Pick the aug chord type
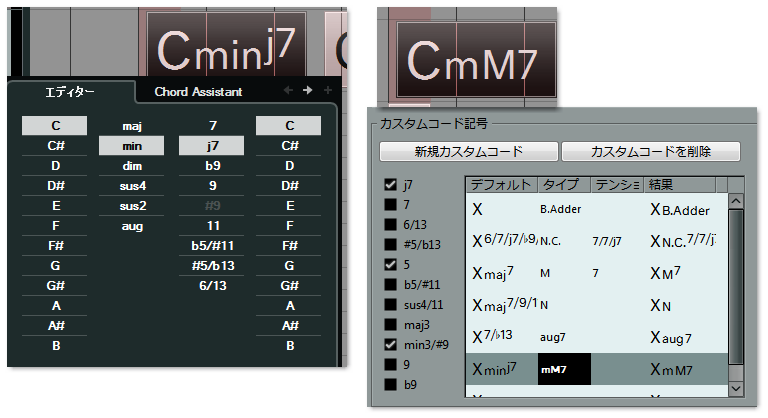Image resolution: width=768 pixels, height=418 pixels. (132, 226)
